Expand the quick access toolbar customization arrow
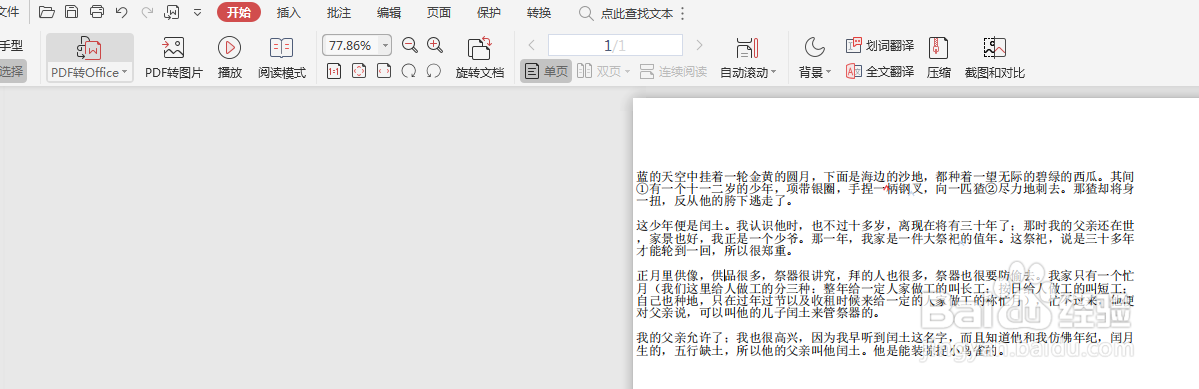This screenshot has height=389, width=1199. (197, 13)
